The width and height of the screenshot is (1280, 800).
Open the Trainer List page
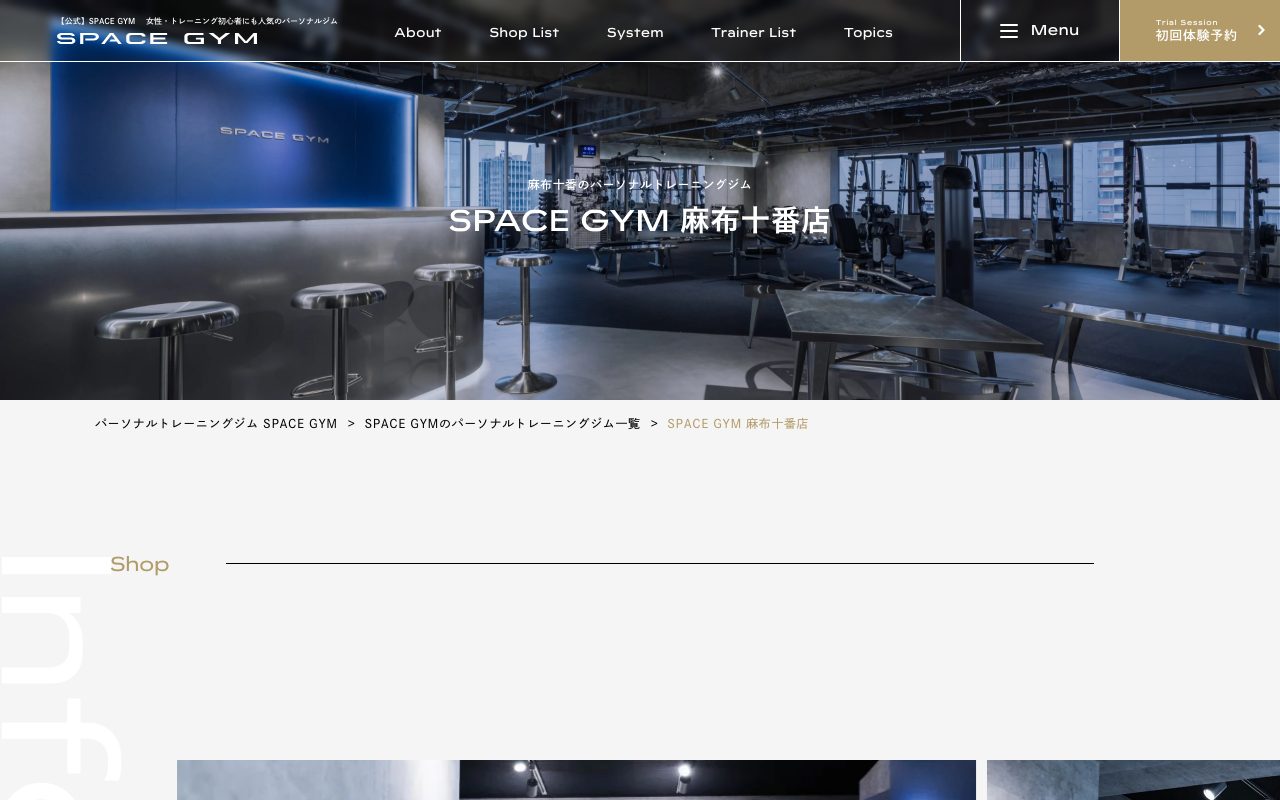[753, 32]
